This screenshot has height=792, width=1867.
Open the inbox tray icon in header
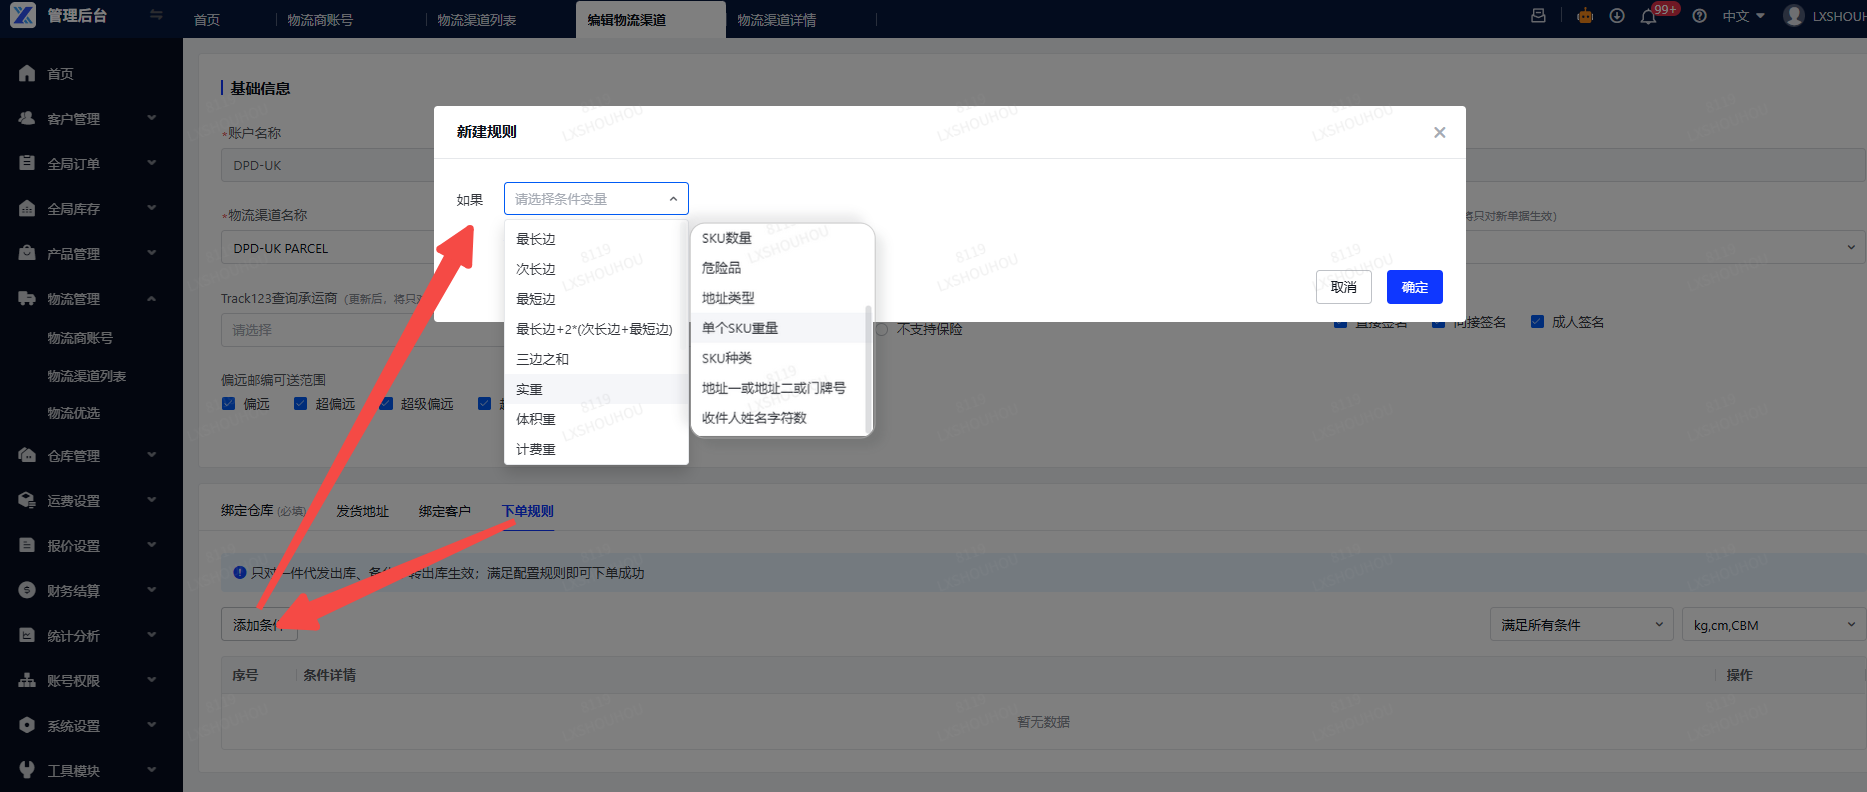[1538, 16]
